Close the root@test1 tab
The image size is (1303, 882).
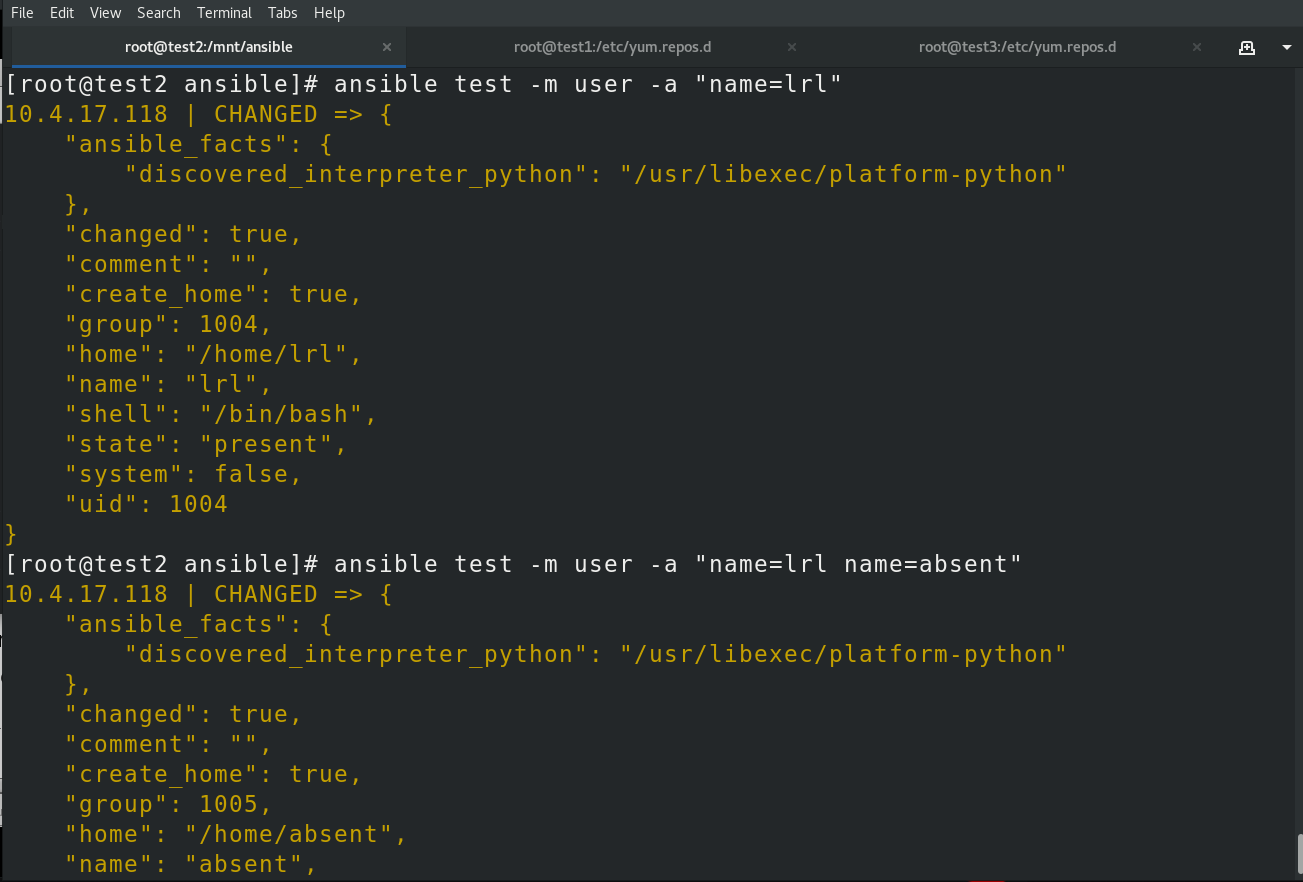pos(792,47)
